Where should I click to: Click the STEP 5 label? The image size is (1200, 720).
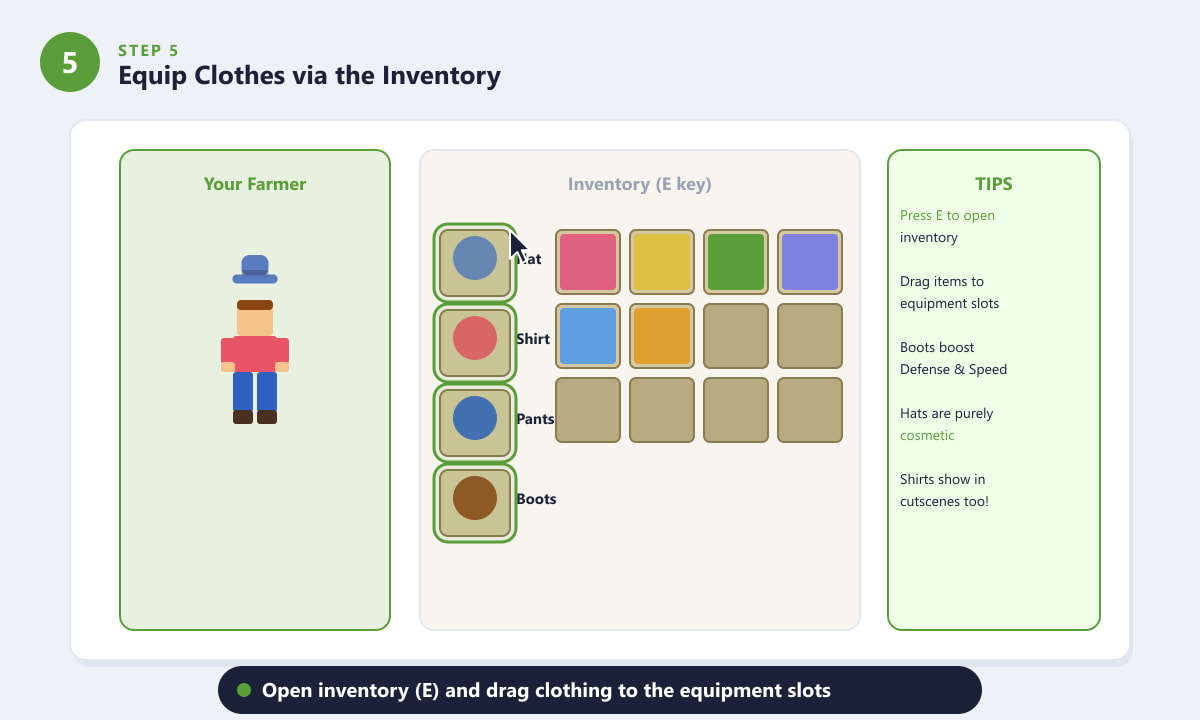(148, 50)
